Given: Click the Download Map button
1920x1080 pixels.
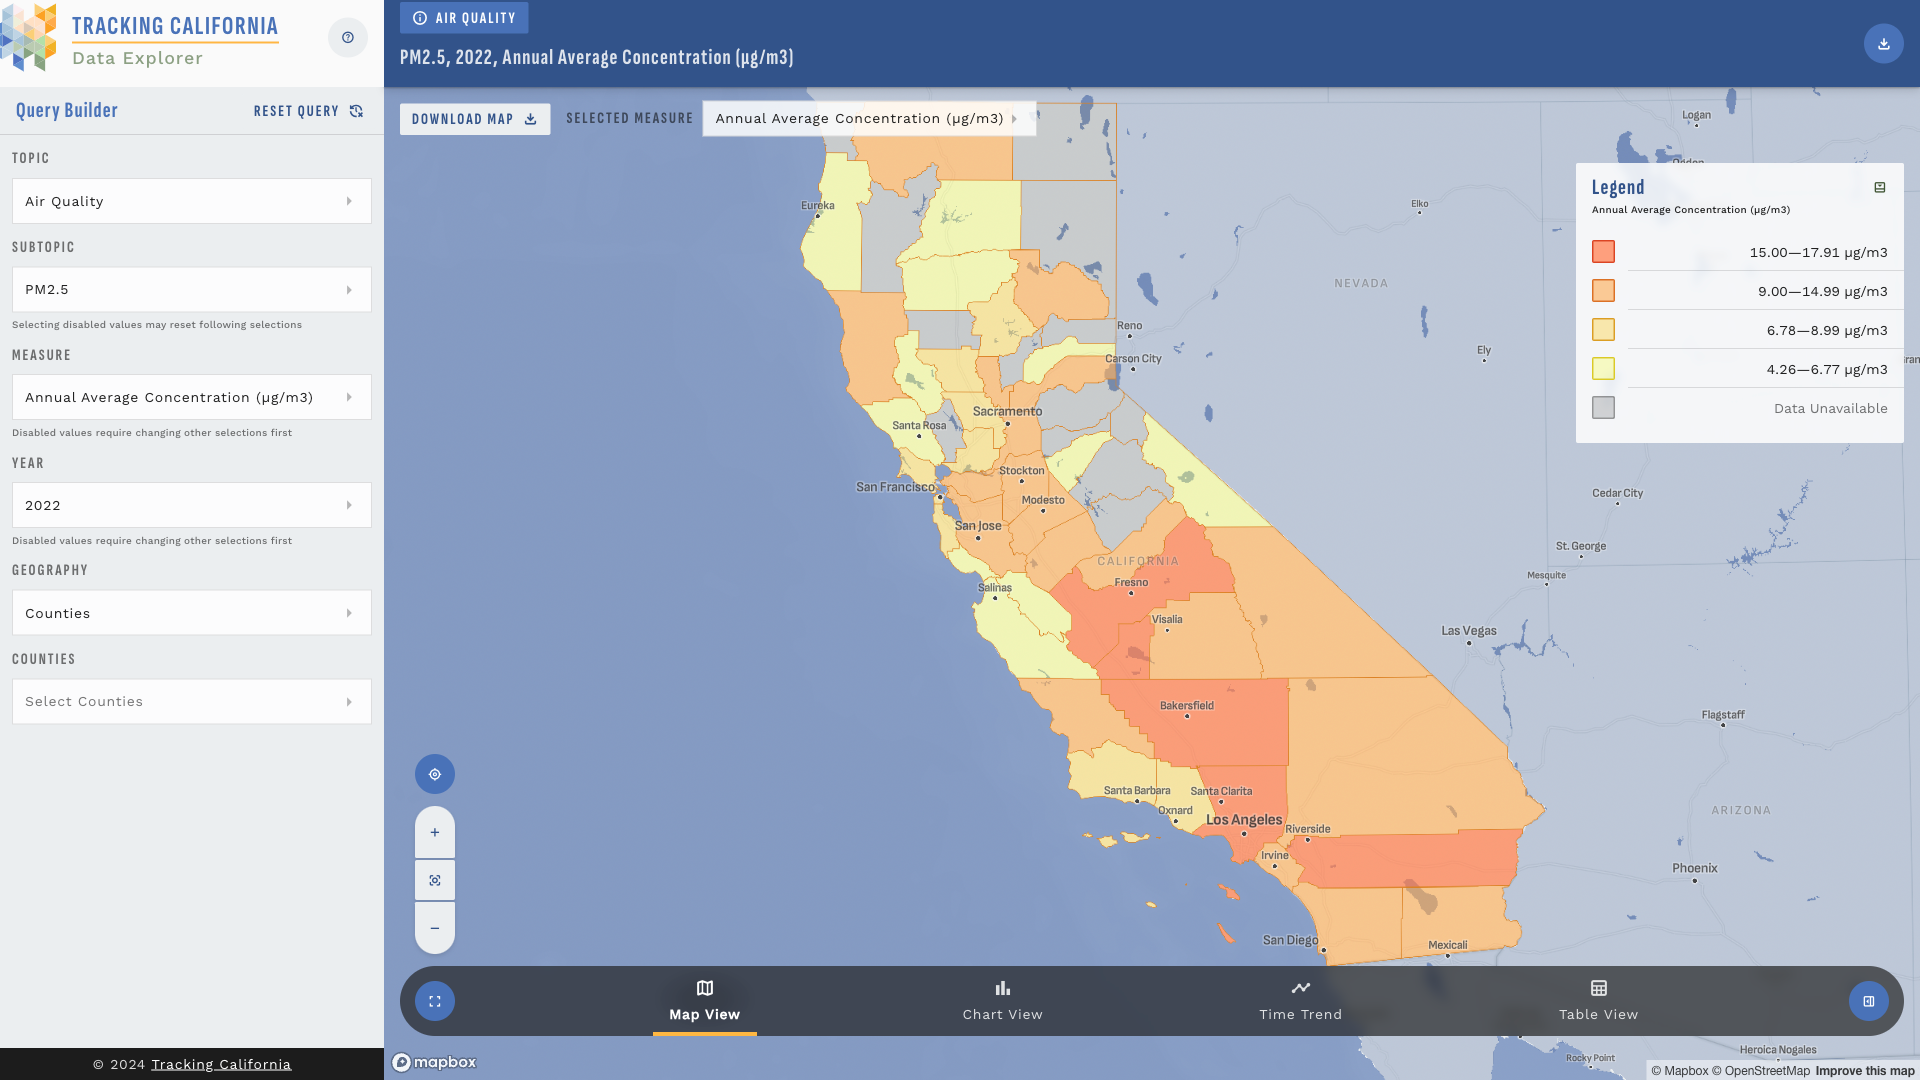Looking at the screenshot, I should point(475,119).
